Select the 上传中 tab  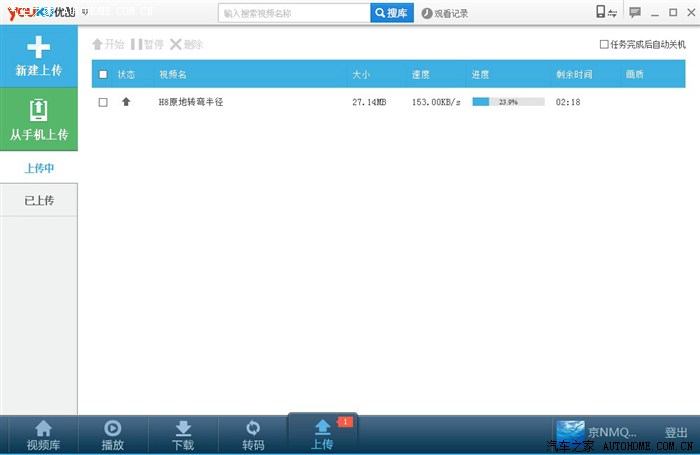(x=39, y=168)
